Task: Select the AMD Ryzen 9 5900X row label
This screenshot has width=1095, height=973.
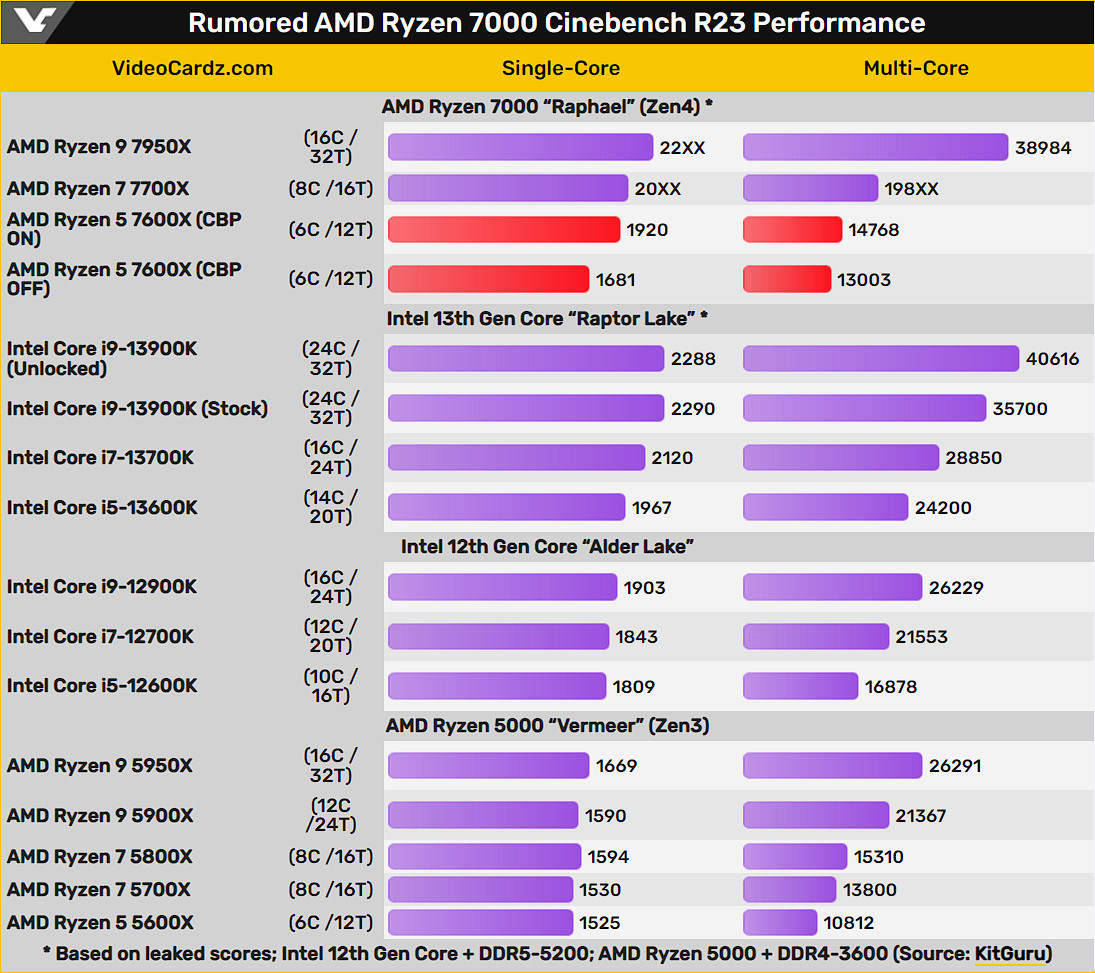Action: tap(100, 815)
